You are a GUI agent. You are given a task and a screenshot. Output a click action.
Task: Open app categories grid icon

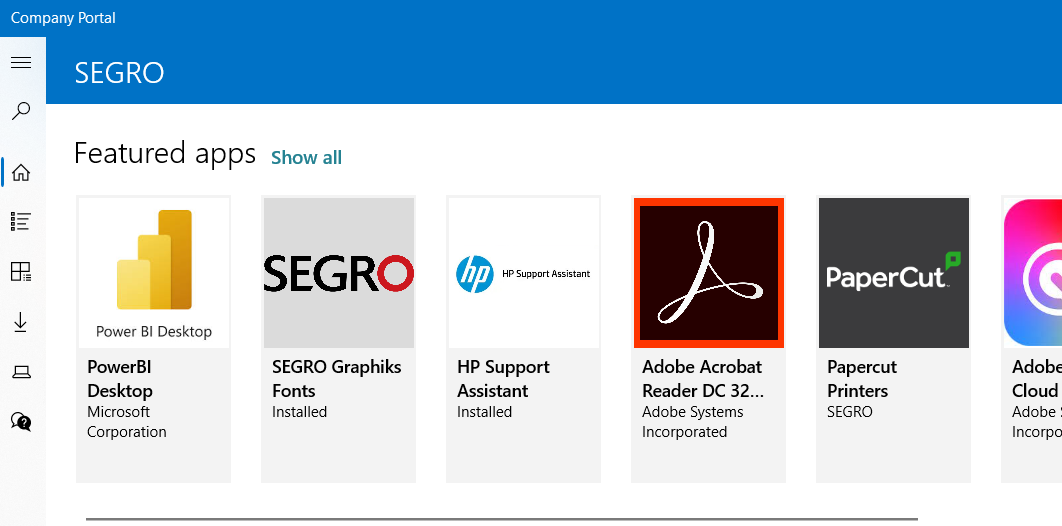coord(21,271)
